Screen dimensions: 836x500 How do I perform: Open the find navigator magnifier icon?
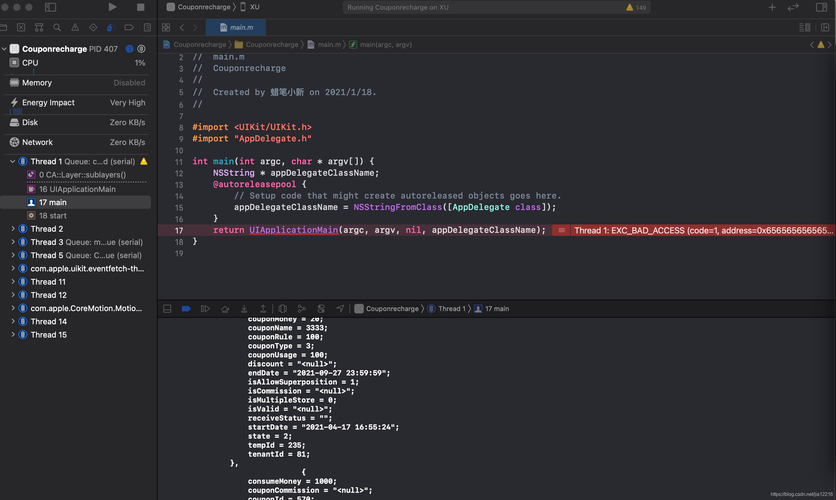point(57,27)
